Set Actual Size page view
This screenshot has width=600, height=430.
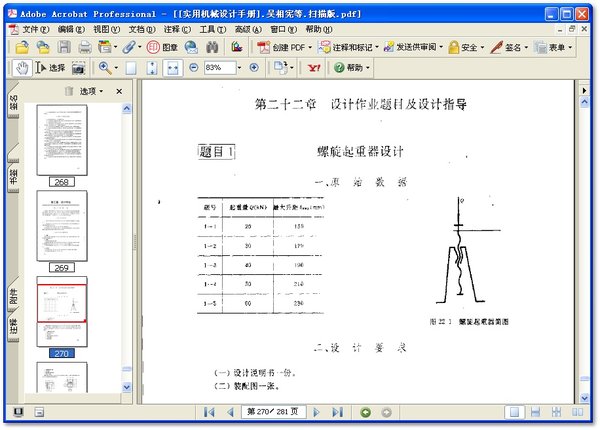click(131, 68)
